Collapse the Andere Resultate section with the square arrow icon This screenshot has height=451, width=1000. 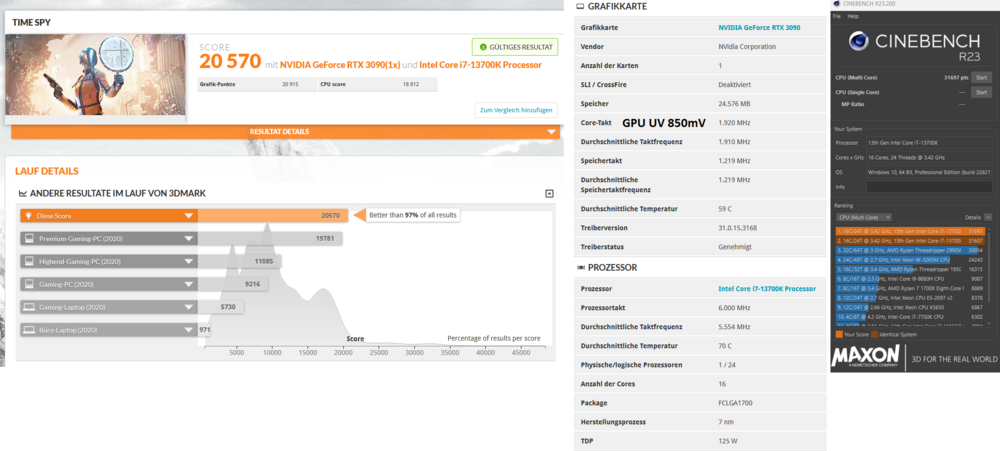point(549,194)
